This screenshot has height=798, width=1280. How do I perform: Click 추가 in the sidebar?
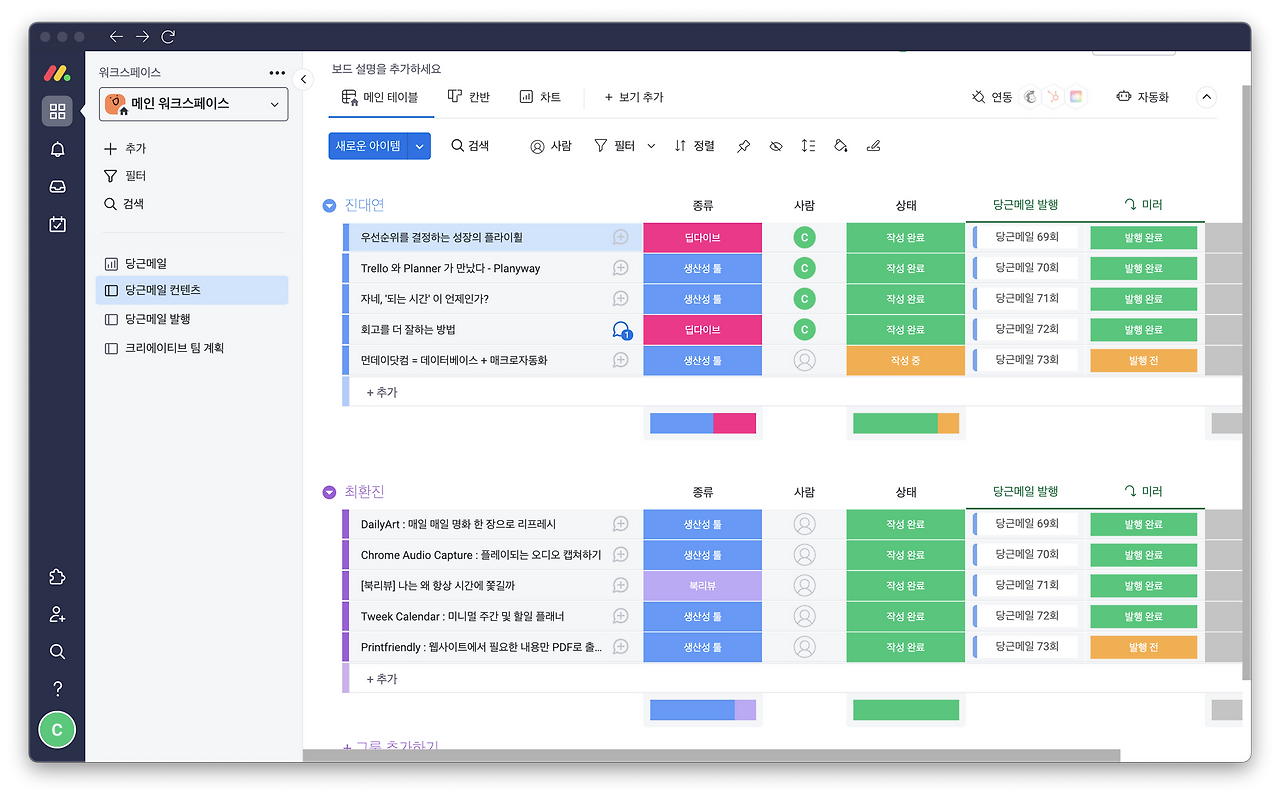[125, 148]
